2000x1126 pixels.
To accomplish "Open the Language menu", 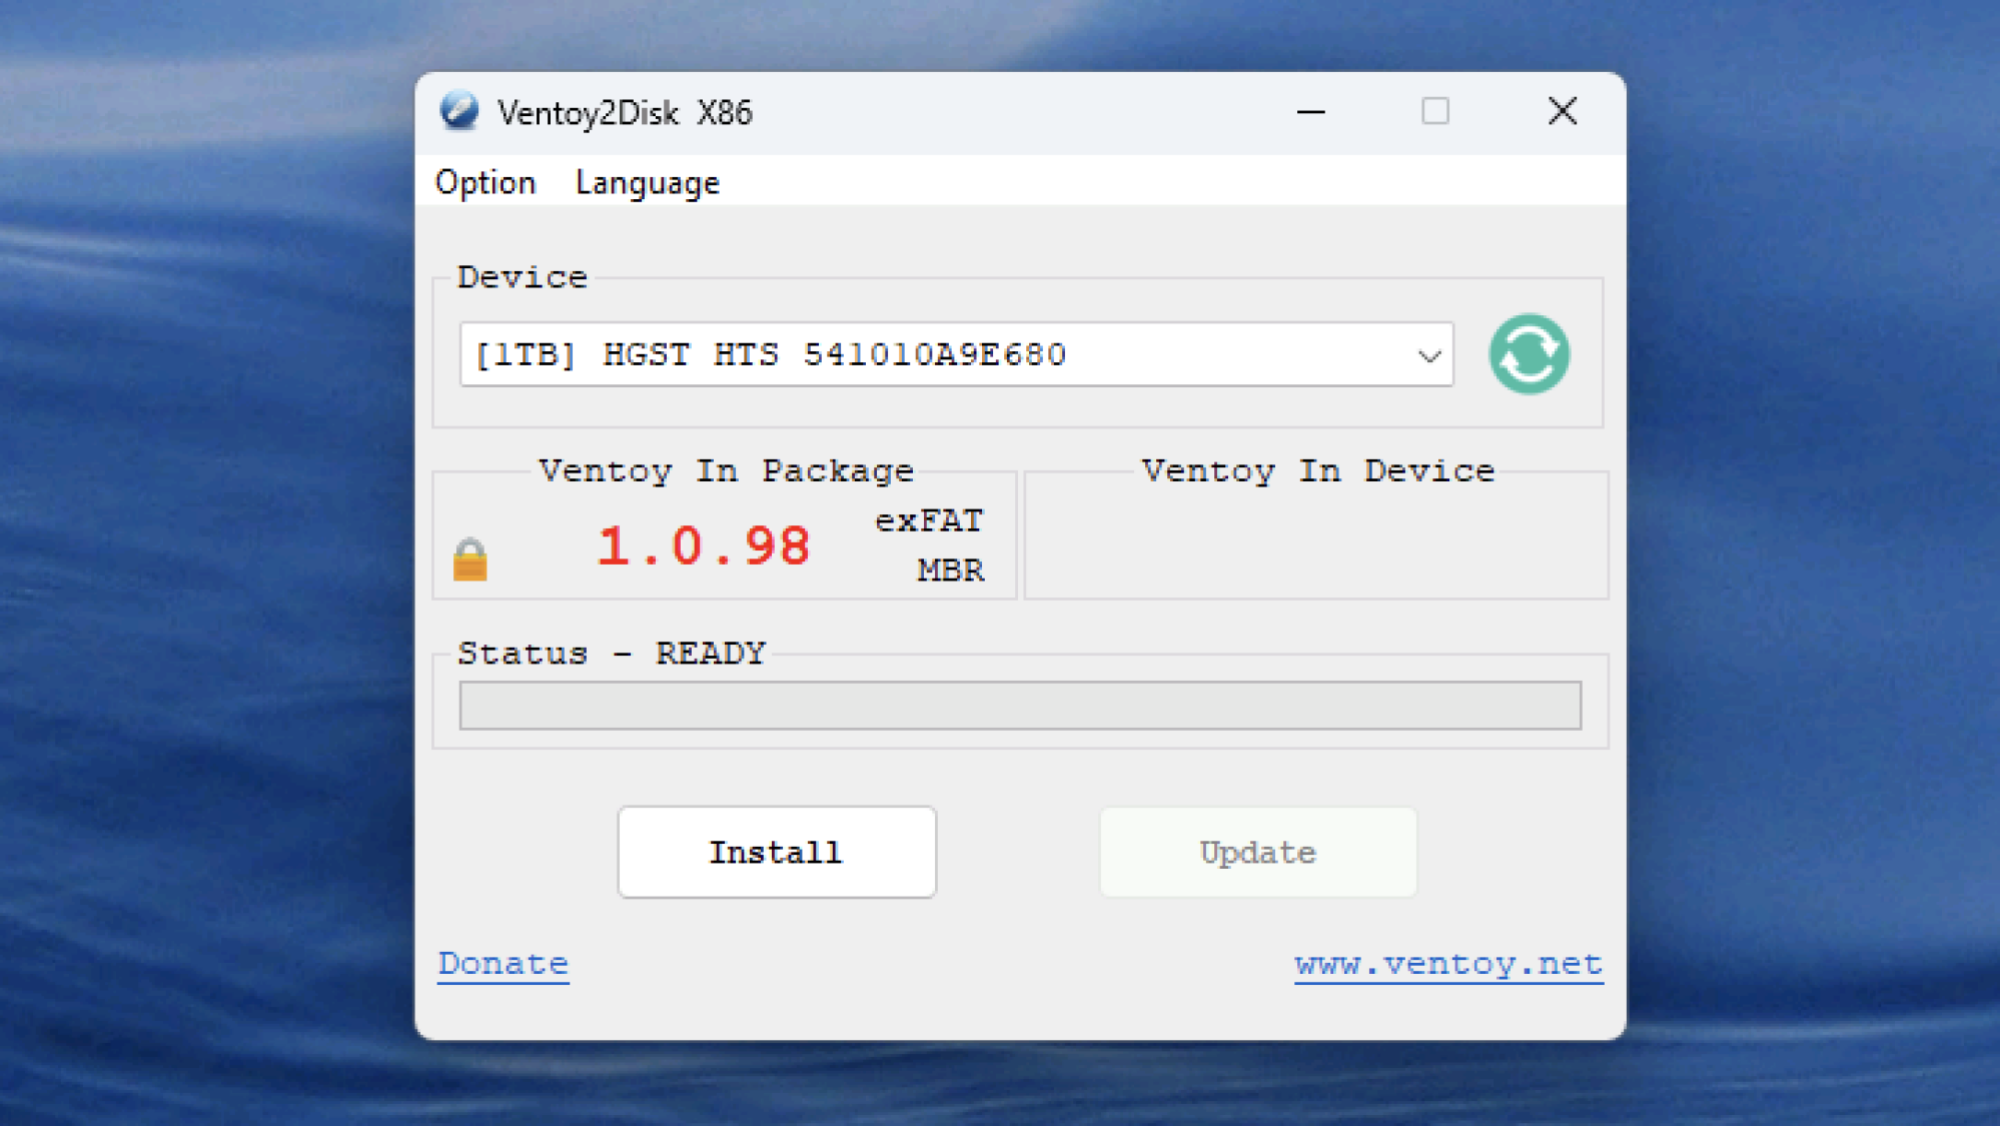I will tap(647, 183).
